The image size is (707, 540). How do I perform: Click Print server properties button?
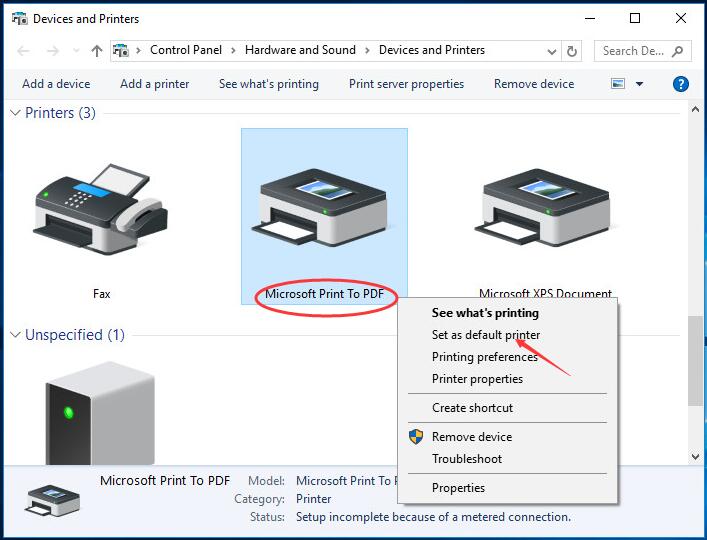[406, 84]
